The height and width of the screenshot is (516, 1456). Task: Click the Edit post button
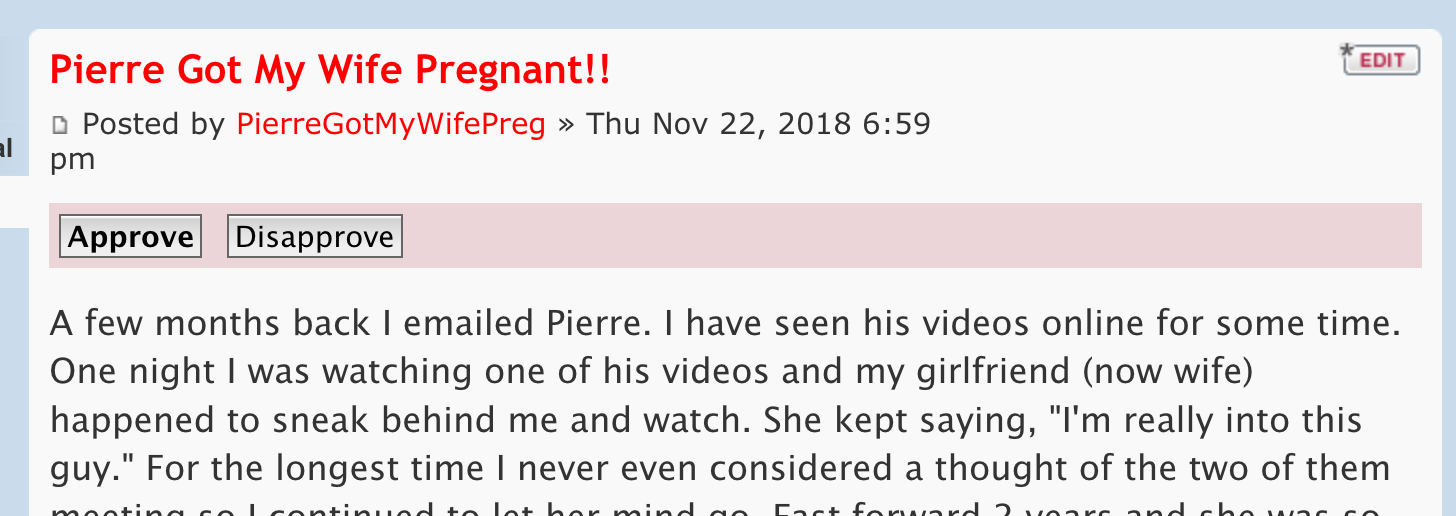(1382, 60)
